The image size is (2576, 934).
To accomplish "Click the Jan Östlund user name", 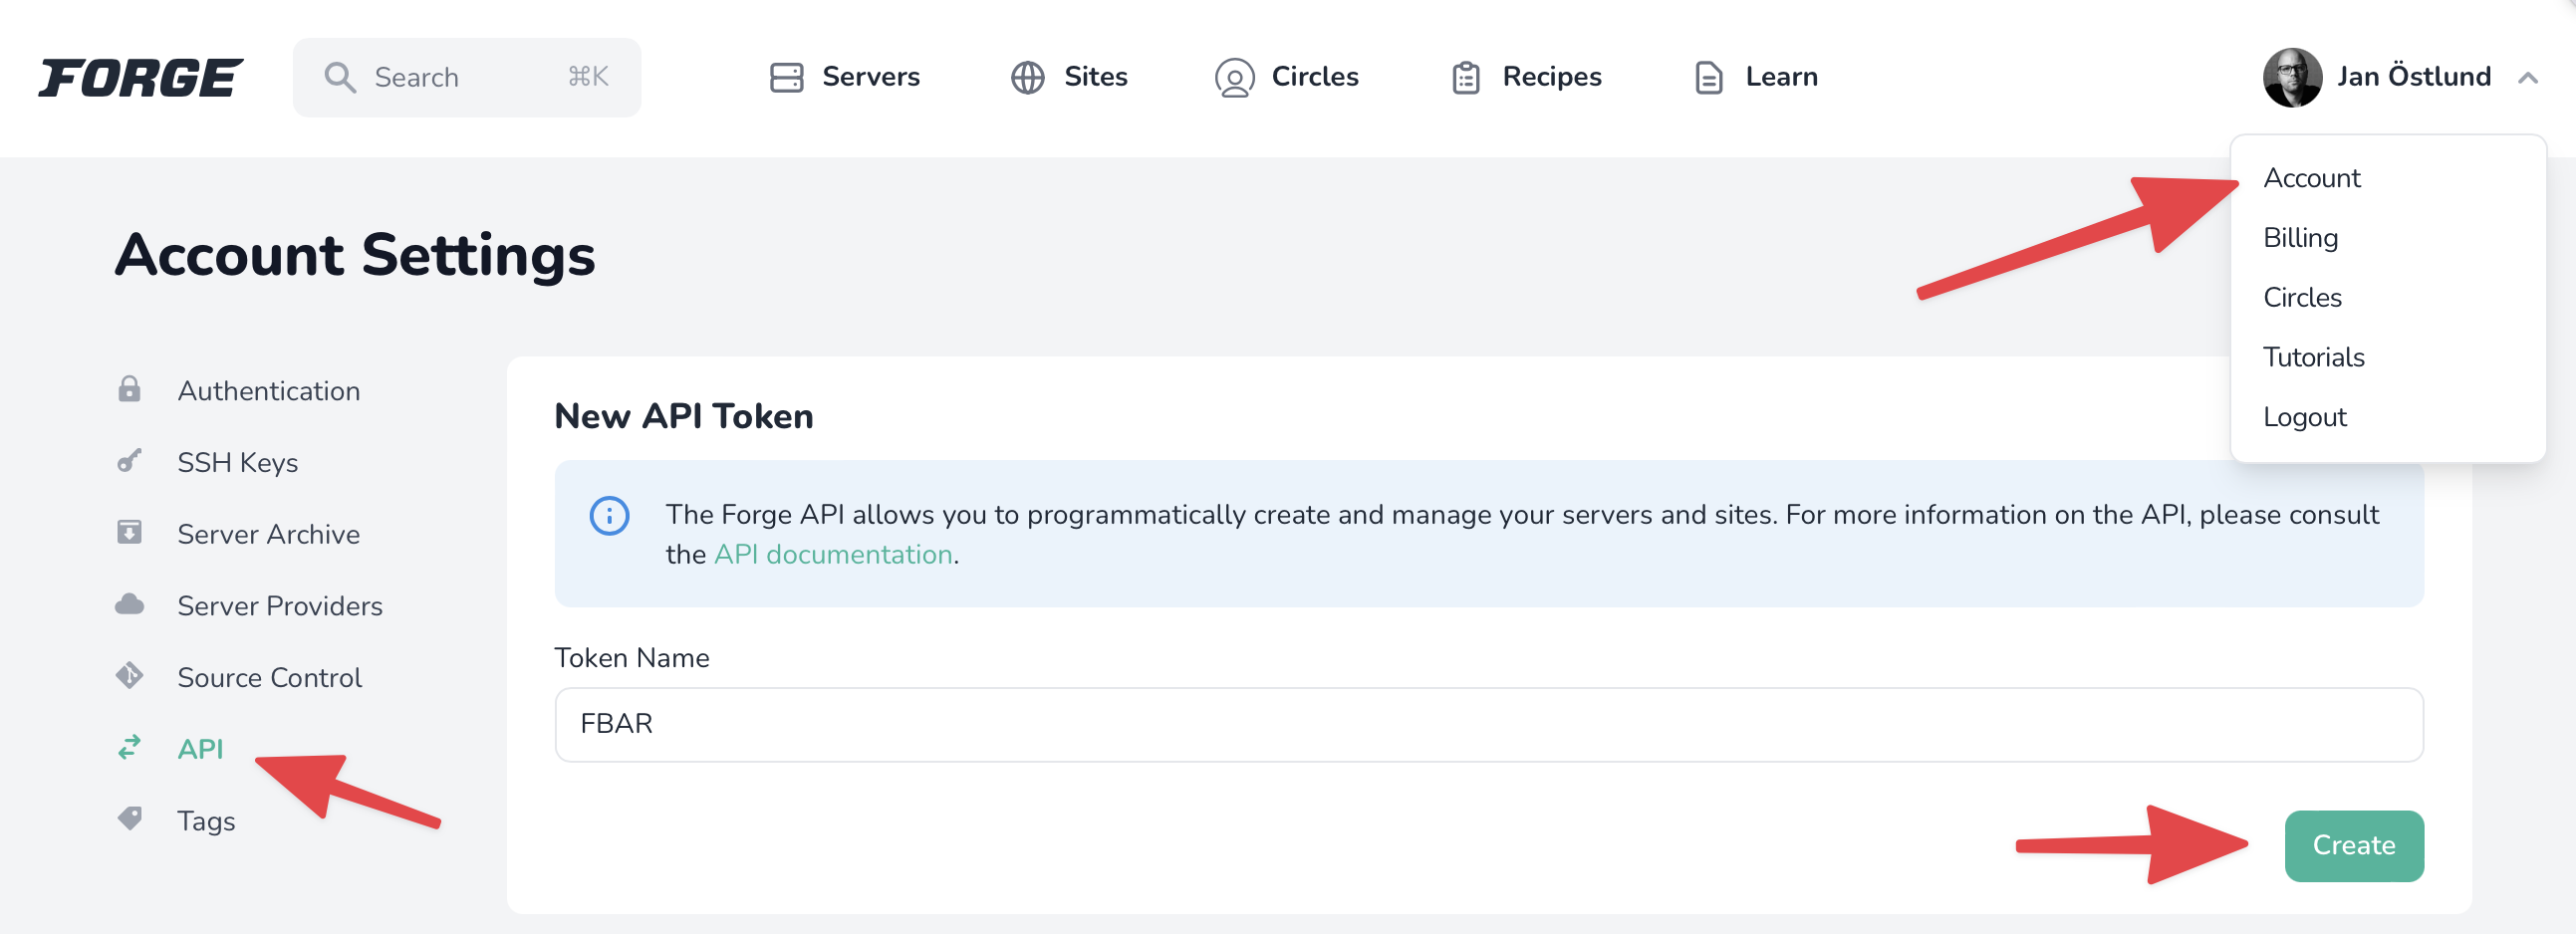I will tap(2413, 77).
